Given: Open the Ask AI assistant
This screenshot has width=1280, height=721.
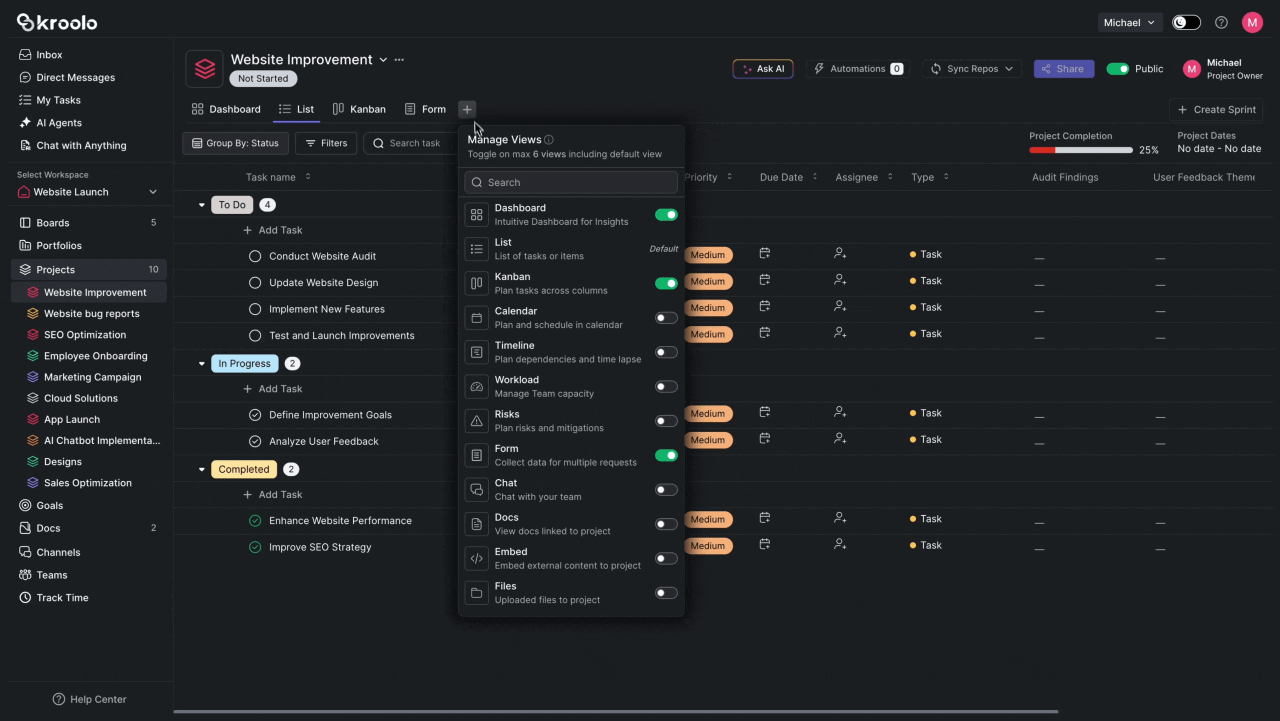Looking at the screenshot, I should coord(762,68).
